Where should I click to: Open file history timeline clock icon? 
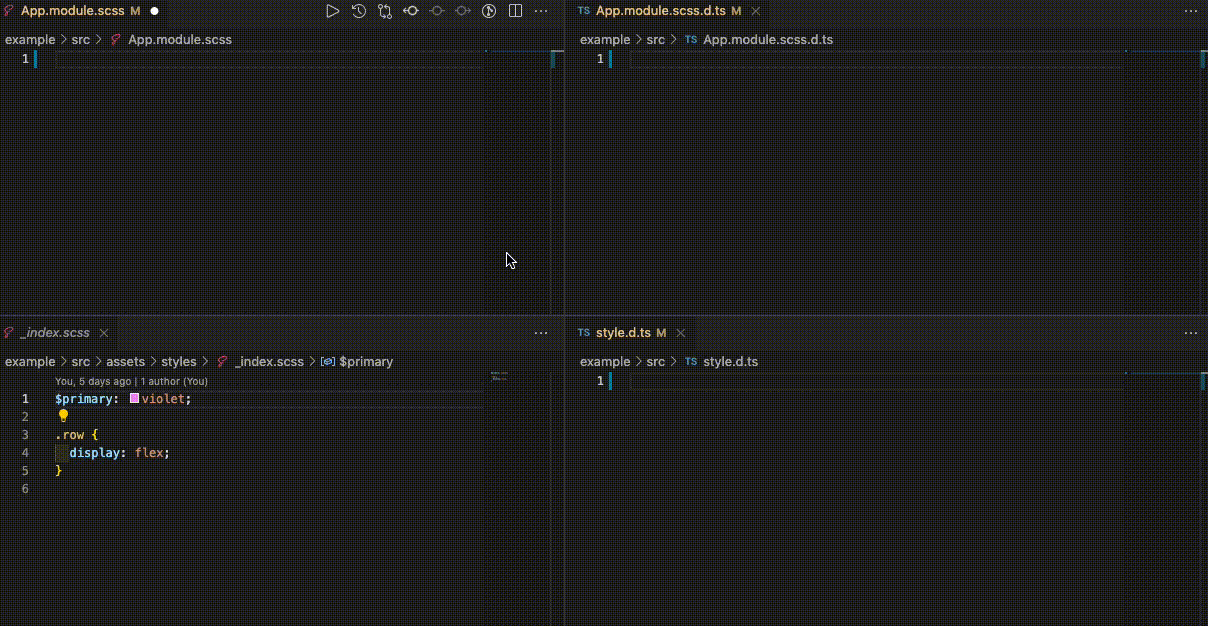(x=359, y=11)
